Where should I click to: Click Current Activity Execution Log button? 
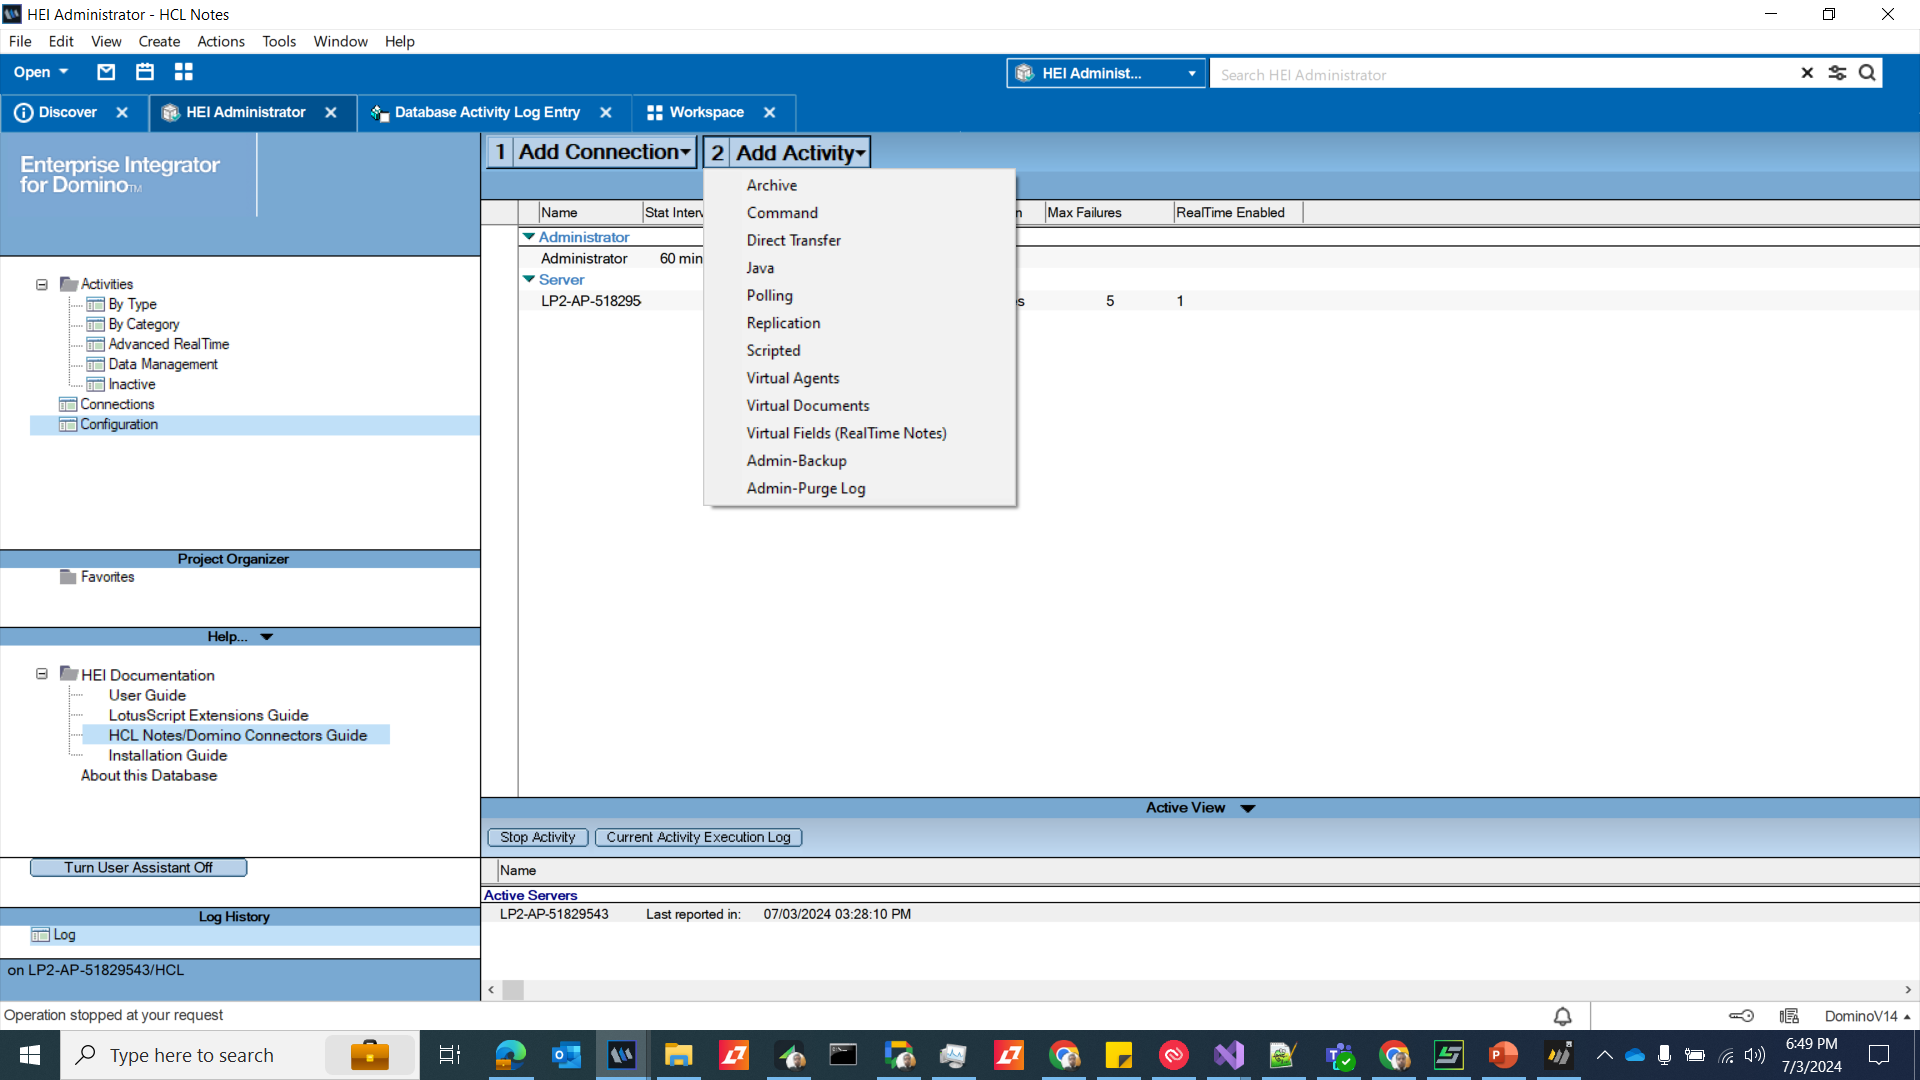pos(698,838)
